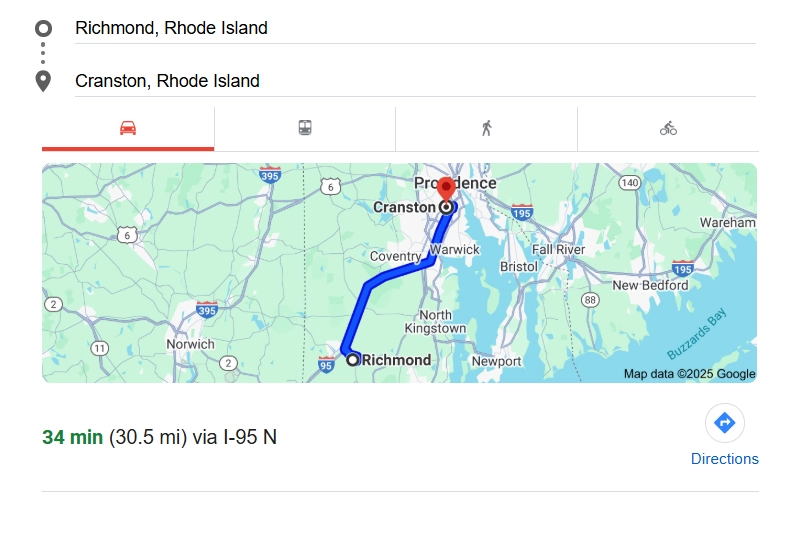Click the destination pin icon beside Cranston

43,81
